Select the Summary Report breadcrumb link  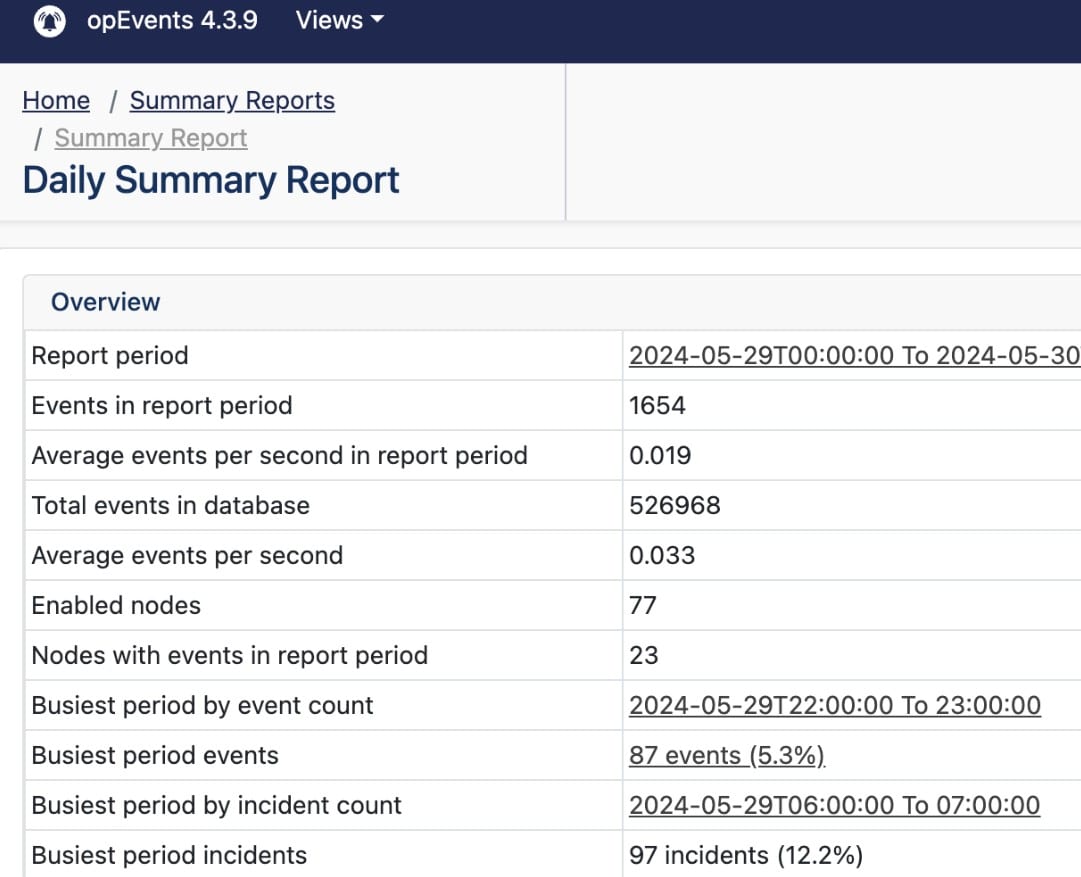pos(150,138)
